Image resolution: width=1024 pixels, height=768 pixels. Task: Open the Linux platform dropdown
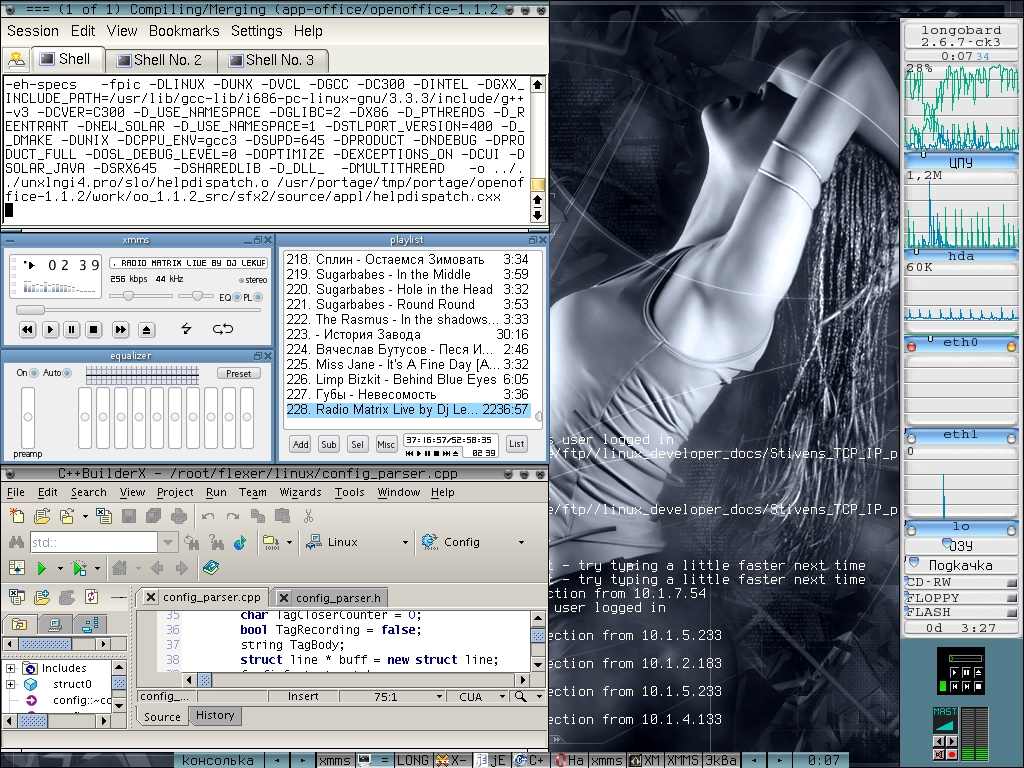click(x=405, y=542)
